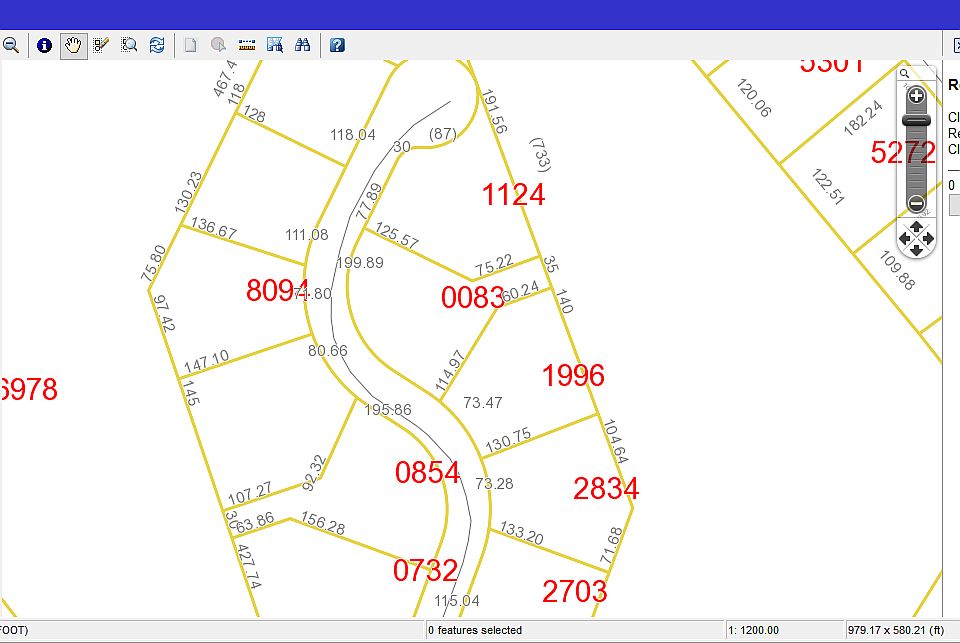Click dimension label 136.67
The image size is (960, 643).
[214, 228]
